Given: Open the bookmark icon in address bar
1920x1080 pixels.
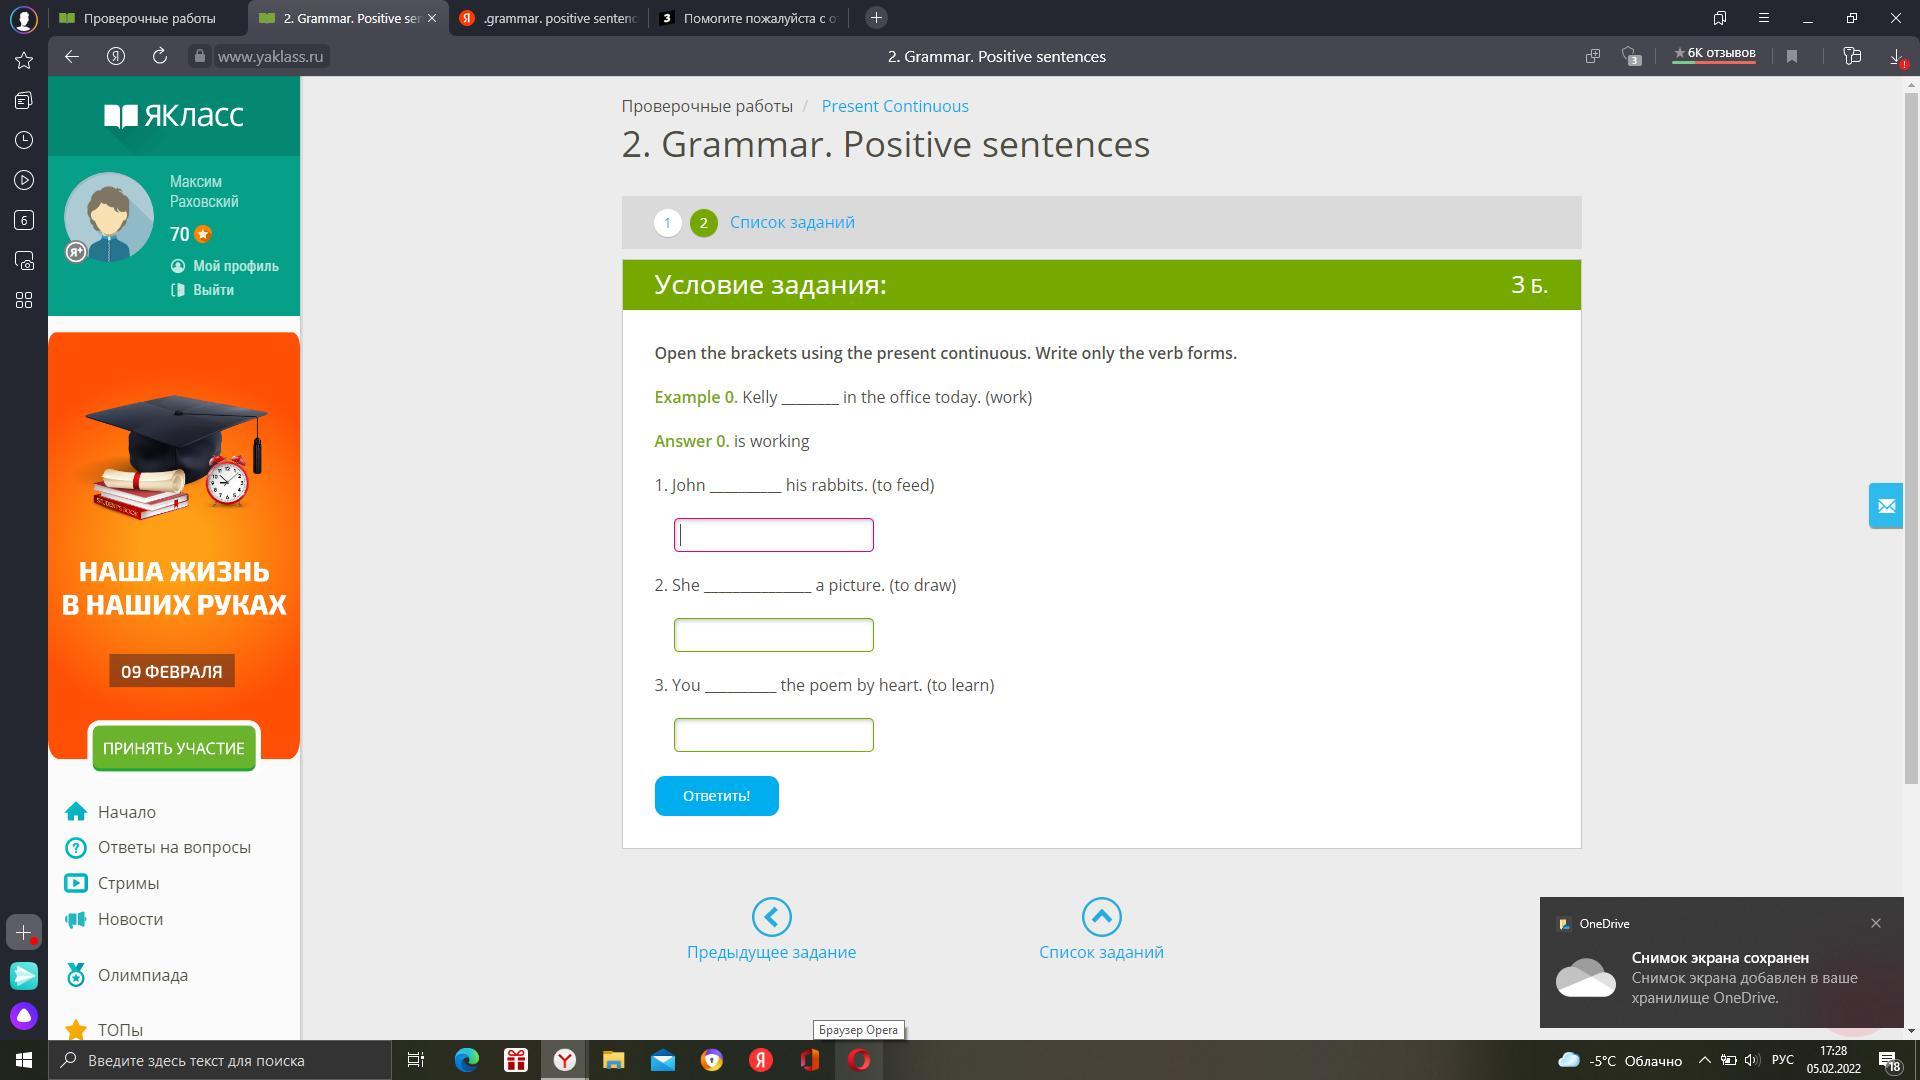Looking at the screenshot, I should (1792, 56).
